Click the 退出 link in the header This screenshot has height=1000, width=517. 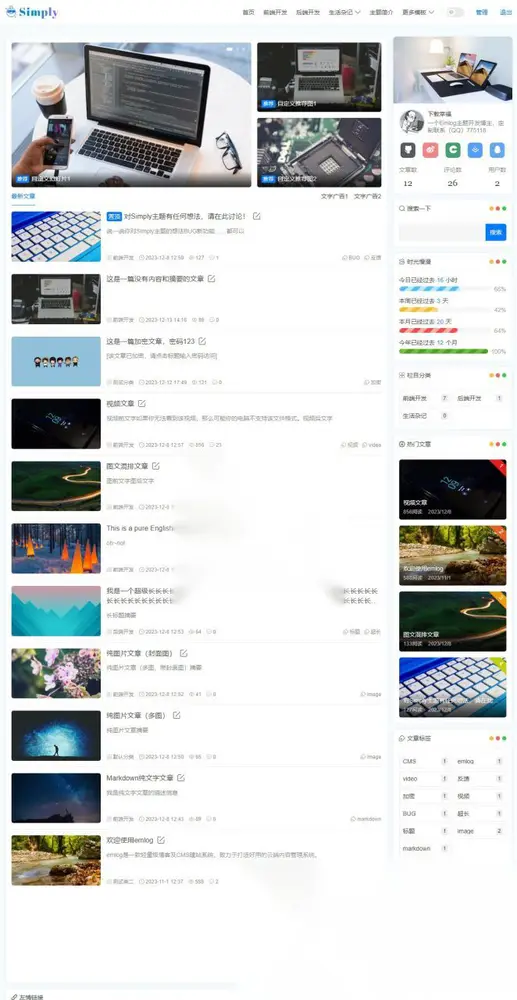coord(505,12)
